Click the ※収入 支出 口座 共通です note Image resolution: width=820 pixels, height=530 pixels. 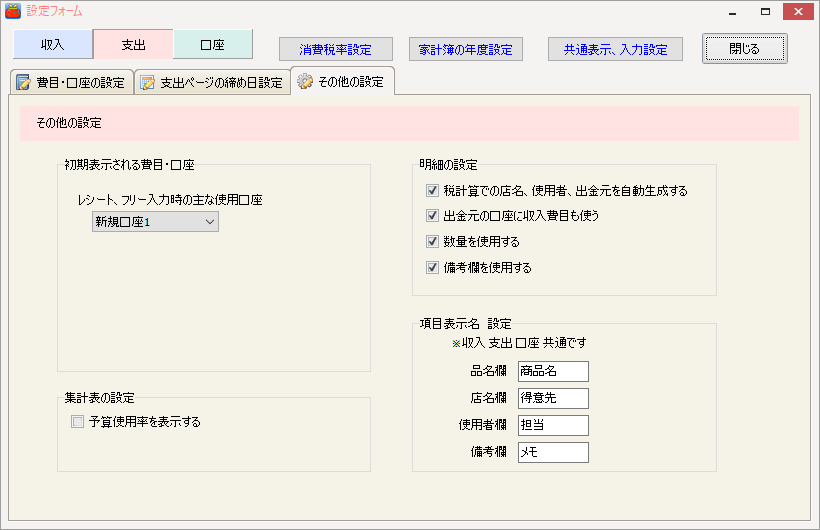point(519,343)
